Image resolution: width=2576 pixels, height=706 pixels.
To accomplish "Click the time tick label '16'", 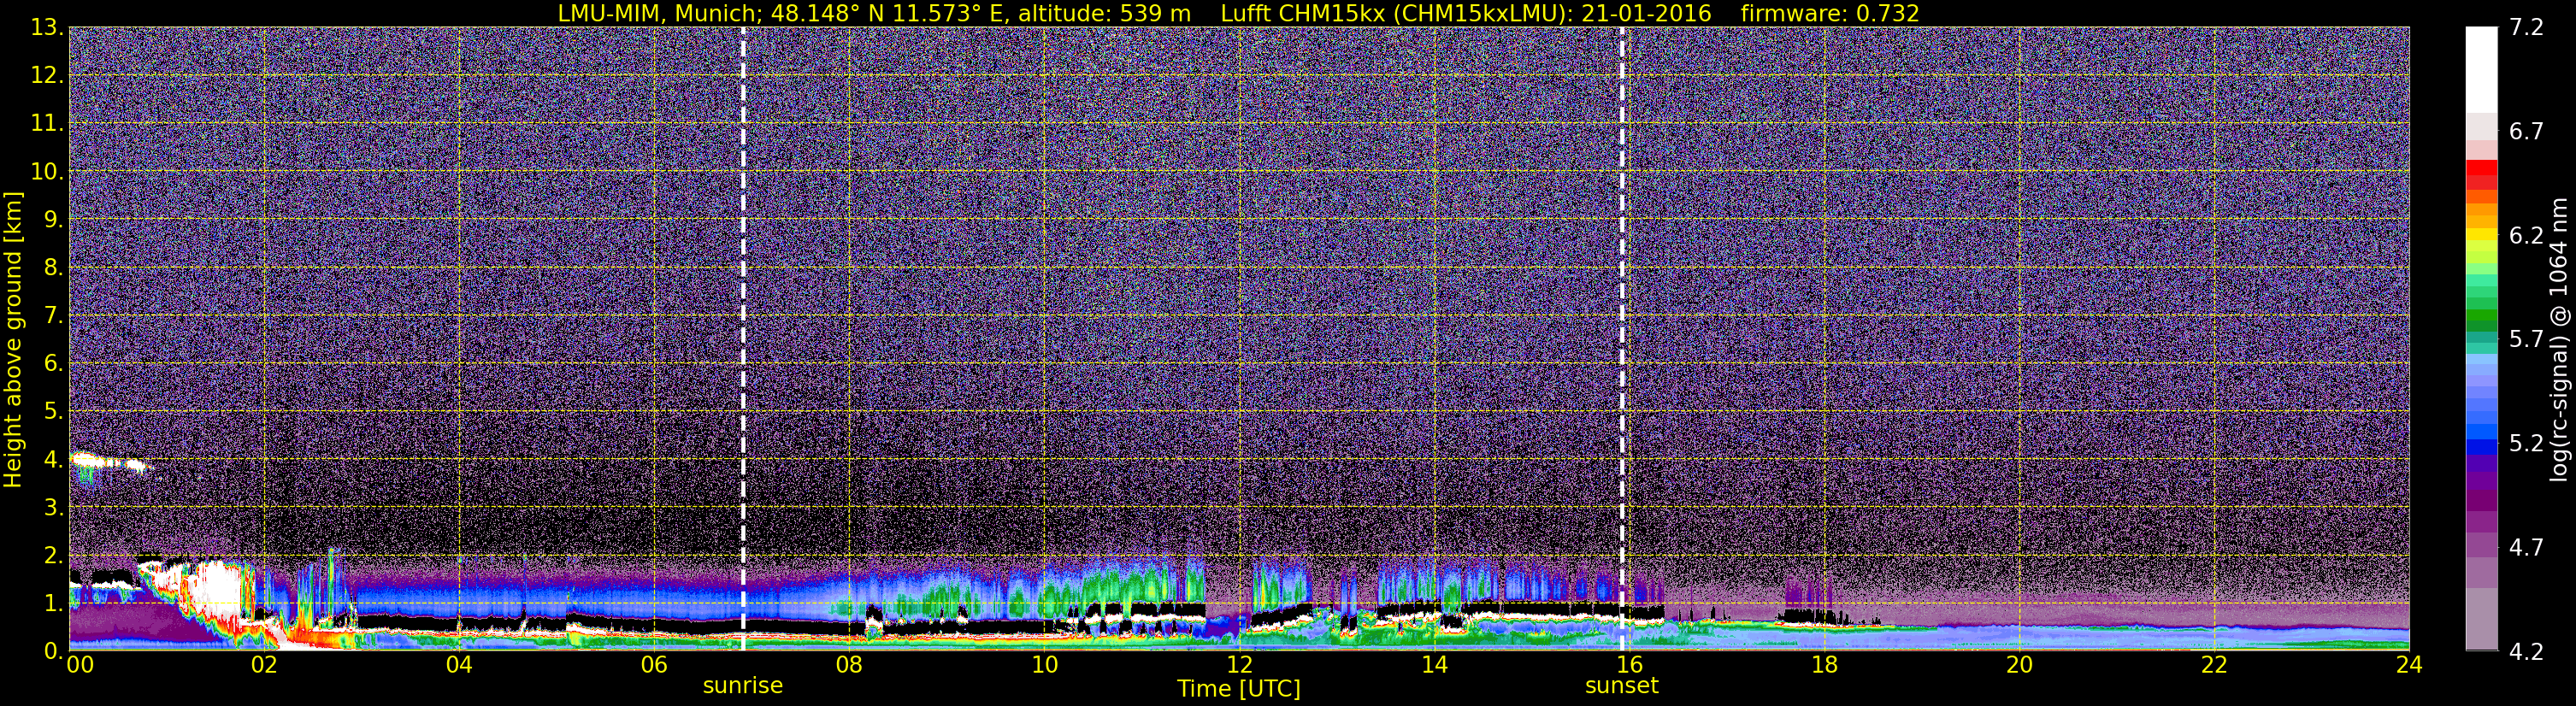I will tap(1629, 664).
